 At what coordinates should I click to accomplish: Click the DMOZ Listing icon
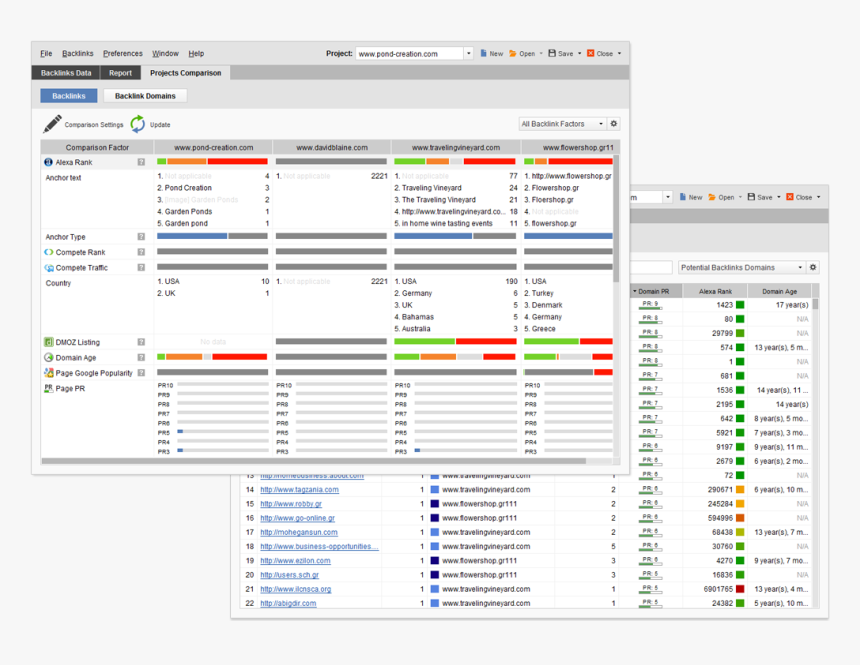48,342
